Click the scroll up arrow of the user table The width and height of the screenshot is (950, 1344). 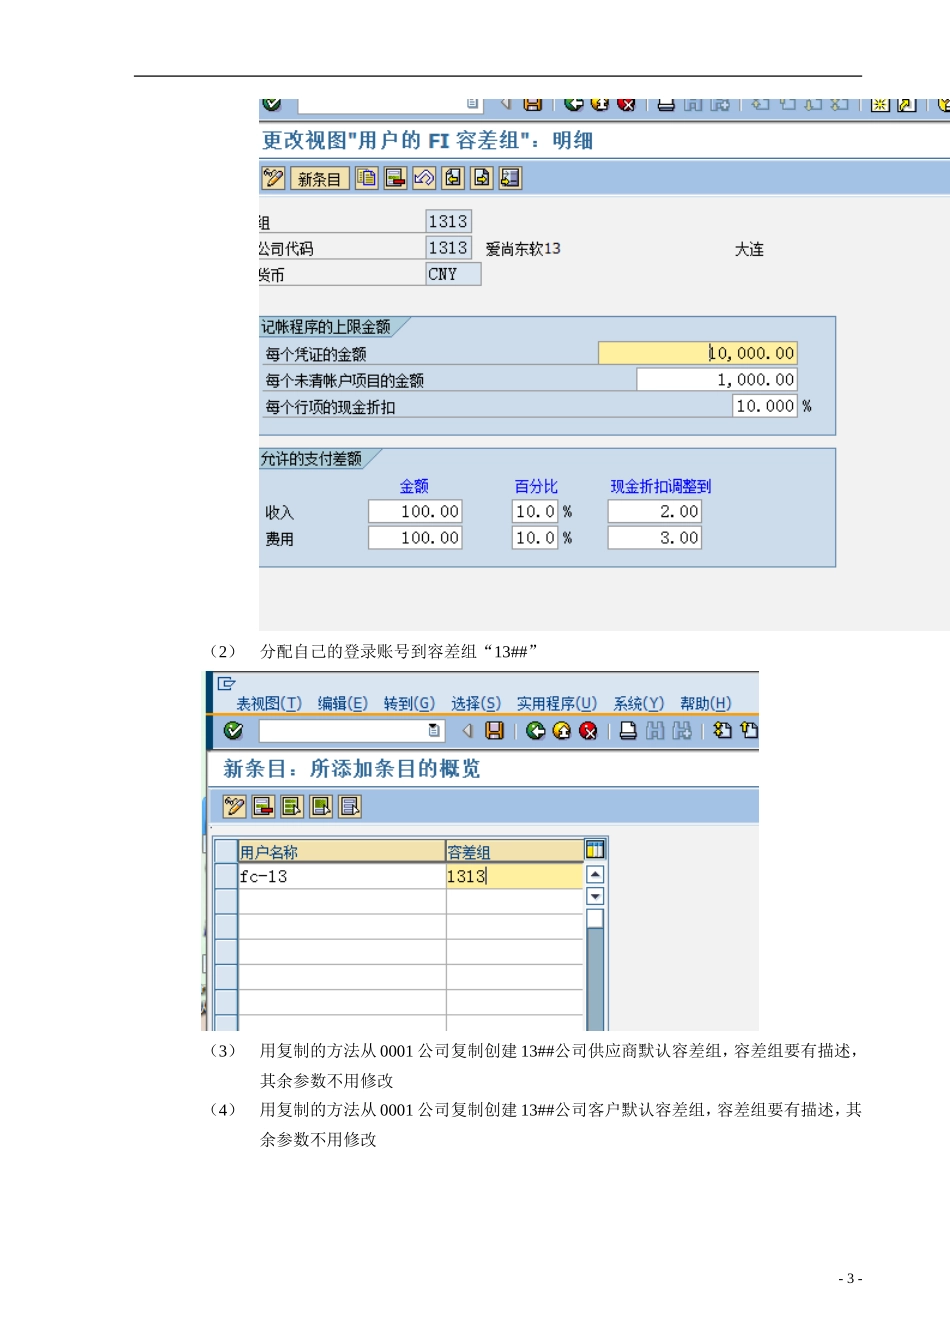coord(595,874)
